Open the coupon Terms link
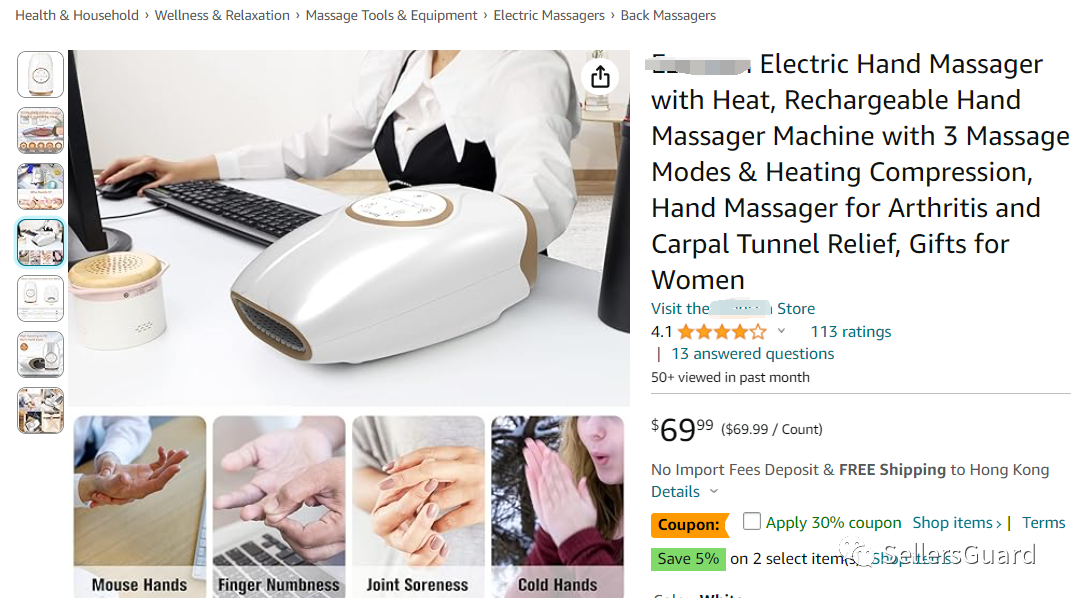 (1043, 523)
